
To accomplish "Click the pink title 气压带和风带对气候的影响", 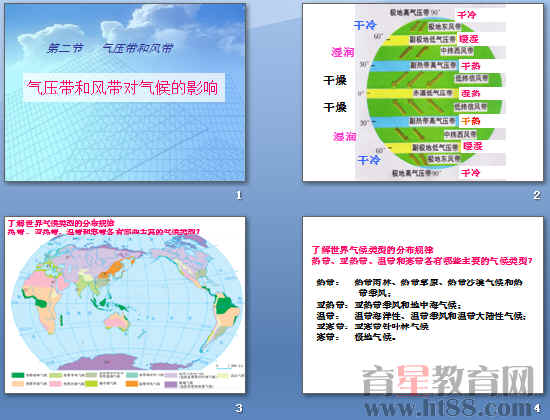I will point(123,88).
